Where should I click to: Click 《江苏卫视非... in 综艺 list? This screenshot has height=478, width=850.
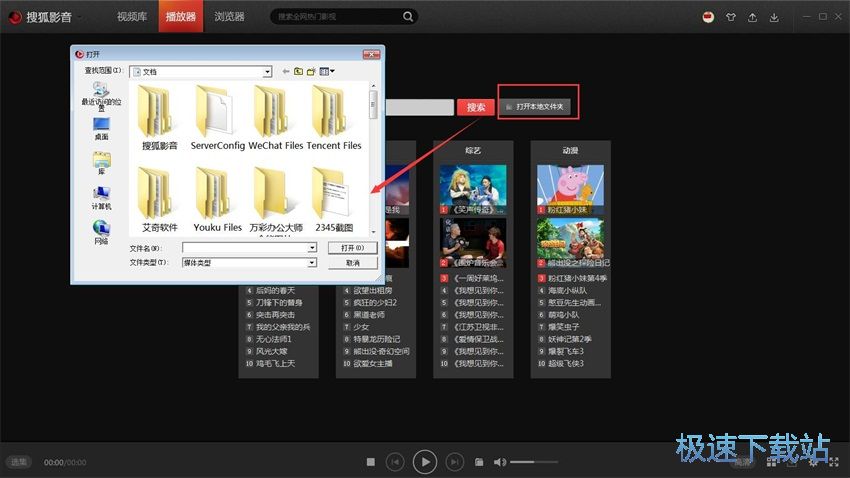pyautogui.click(x=479, y=327)
